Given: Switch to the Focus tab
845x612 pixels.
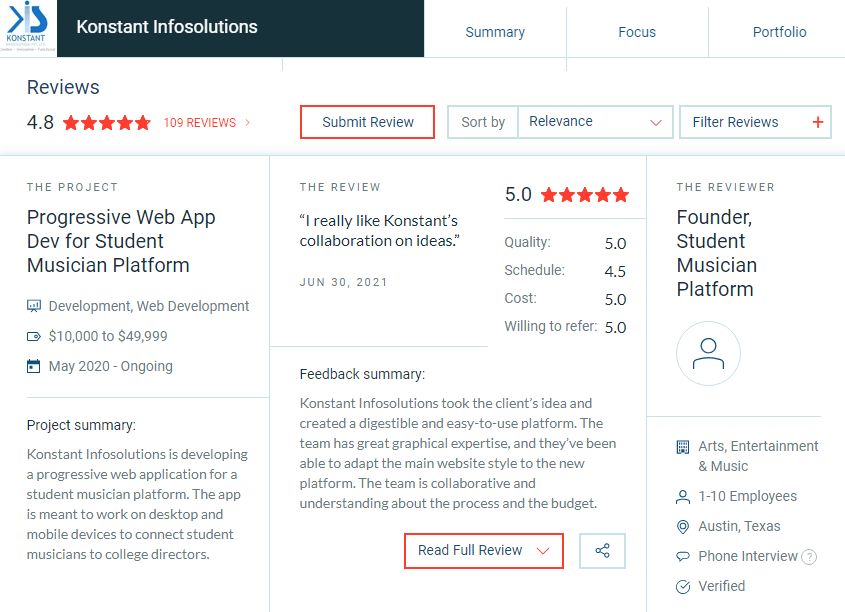Looking at the screenshot, I should (x=637, y=32).
